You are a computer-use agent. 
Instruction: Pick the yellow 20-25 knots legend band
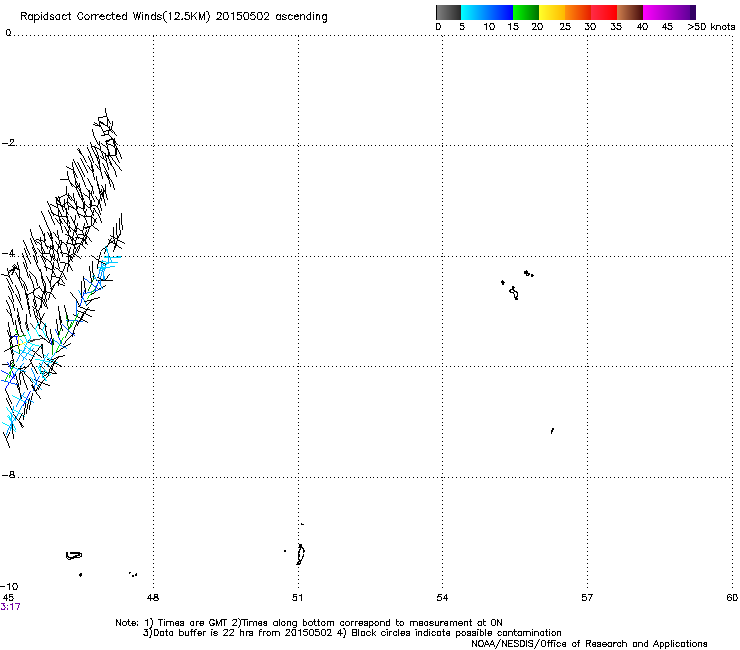click(x=552, y=12)
